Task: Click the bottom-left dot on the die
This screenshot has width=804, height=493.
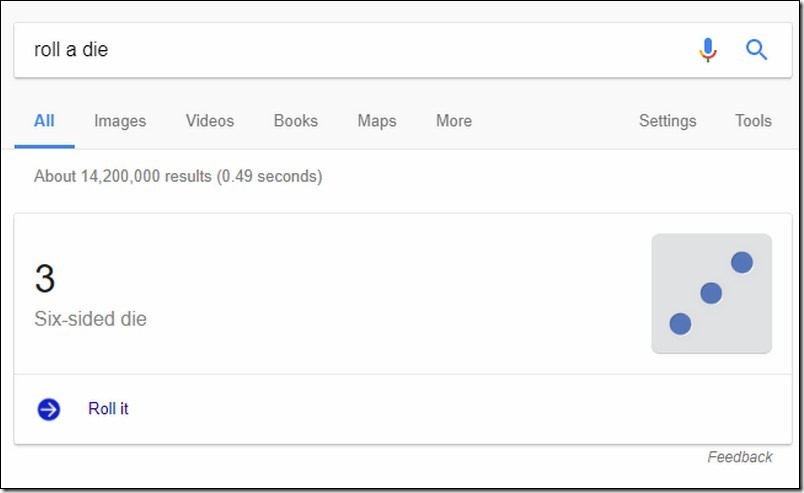Action: 680,324
